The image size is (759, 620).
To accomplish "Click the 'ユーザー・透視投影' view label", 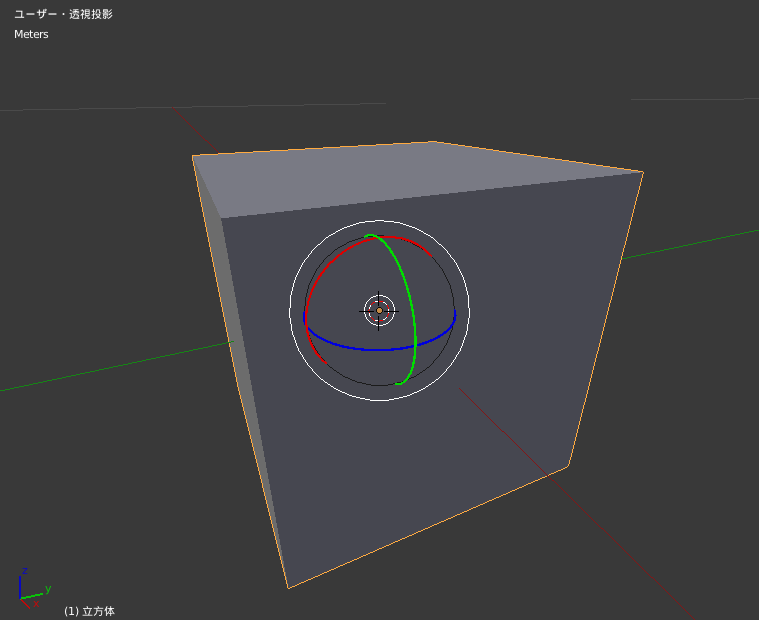I will (63, 14).
